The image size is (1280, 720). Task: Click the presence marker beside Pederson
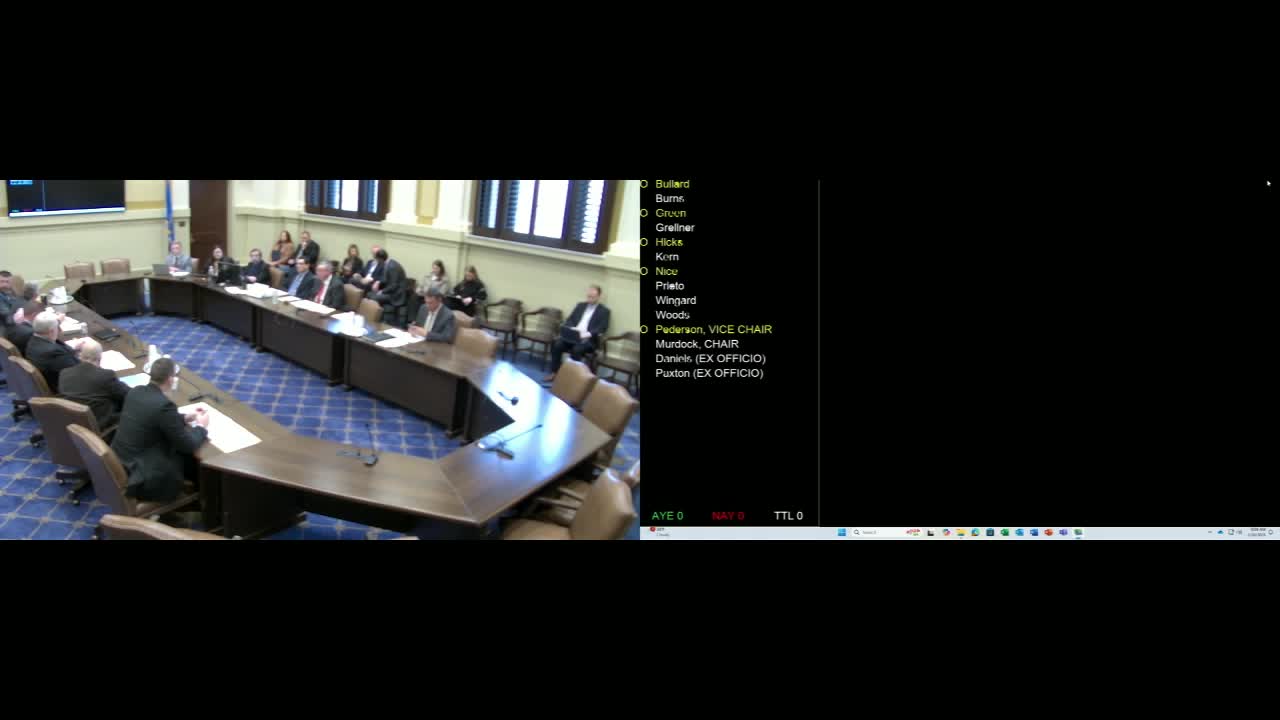pyautogui.click(x=644, y=329)
